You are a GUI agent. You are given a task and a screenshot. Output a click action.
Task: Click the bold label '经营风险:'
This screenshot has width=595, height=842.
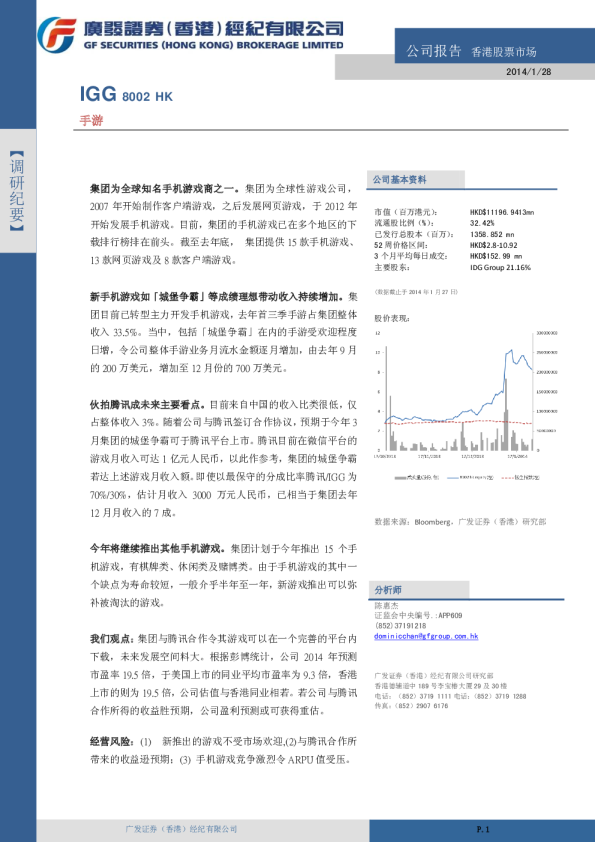(x=112, y=742)
